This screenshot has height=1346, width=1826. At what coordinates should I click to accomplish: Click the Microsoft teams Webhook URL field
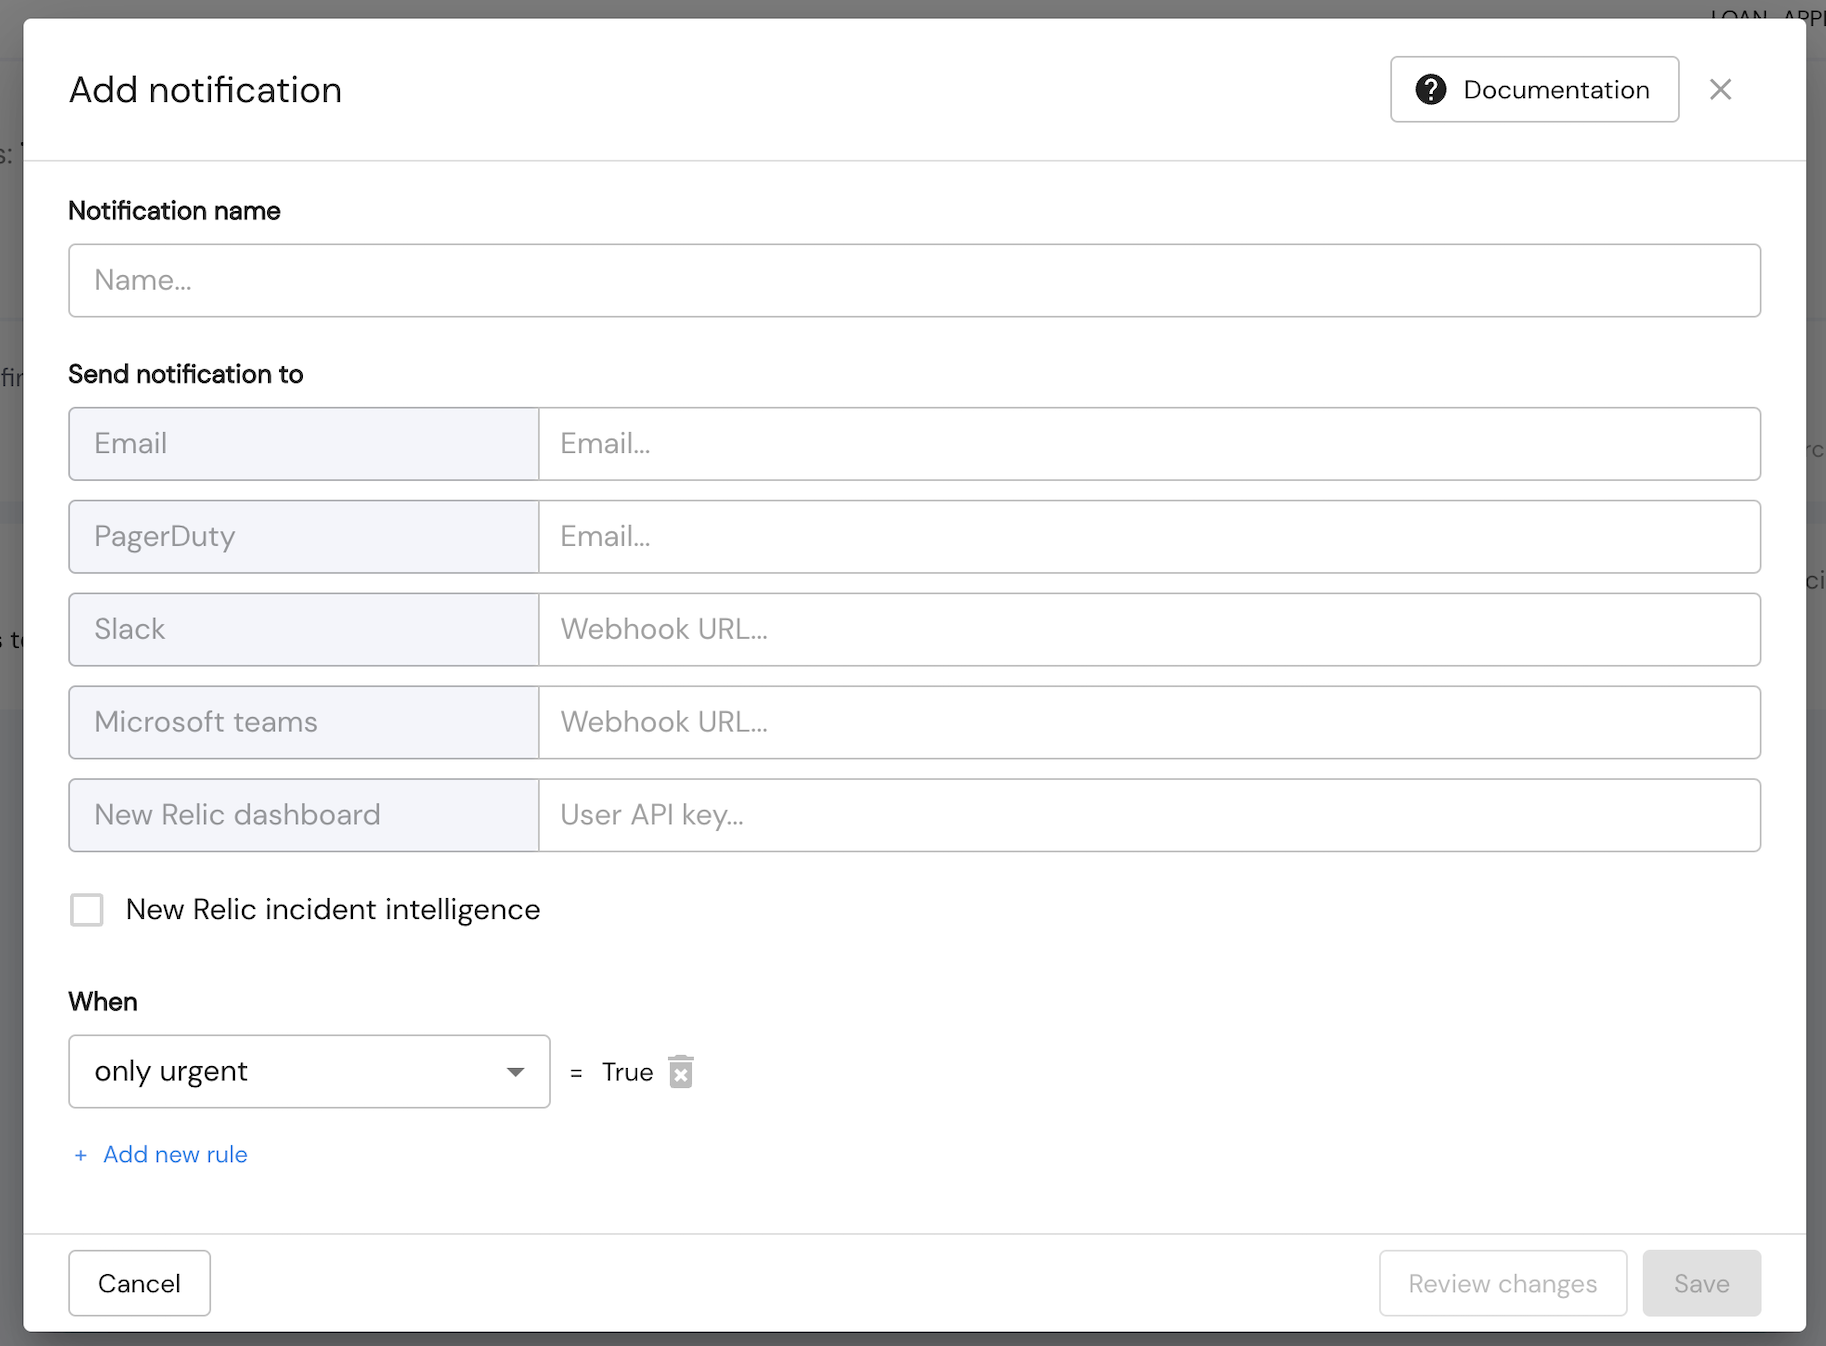1149,723
